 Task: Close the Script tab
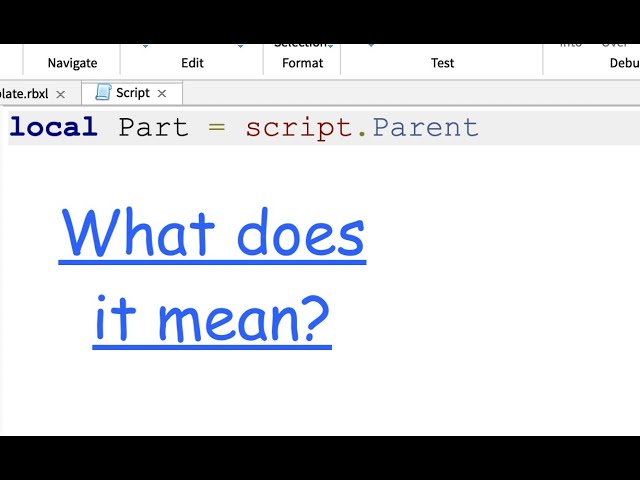coord(162,94)
